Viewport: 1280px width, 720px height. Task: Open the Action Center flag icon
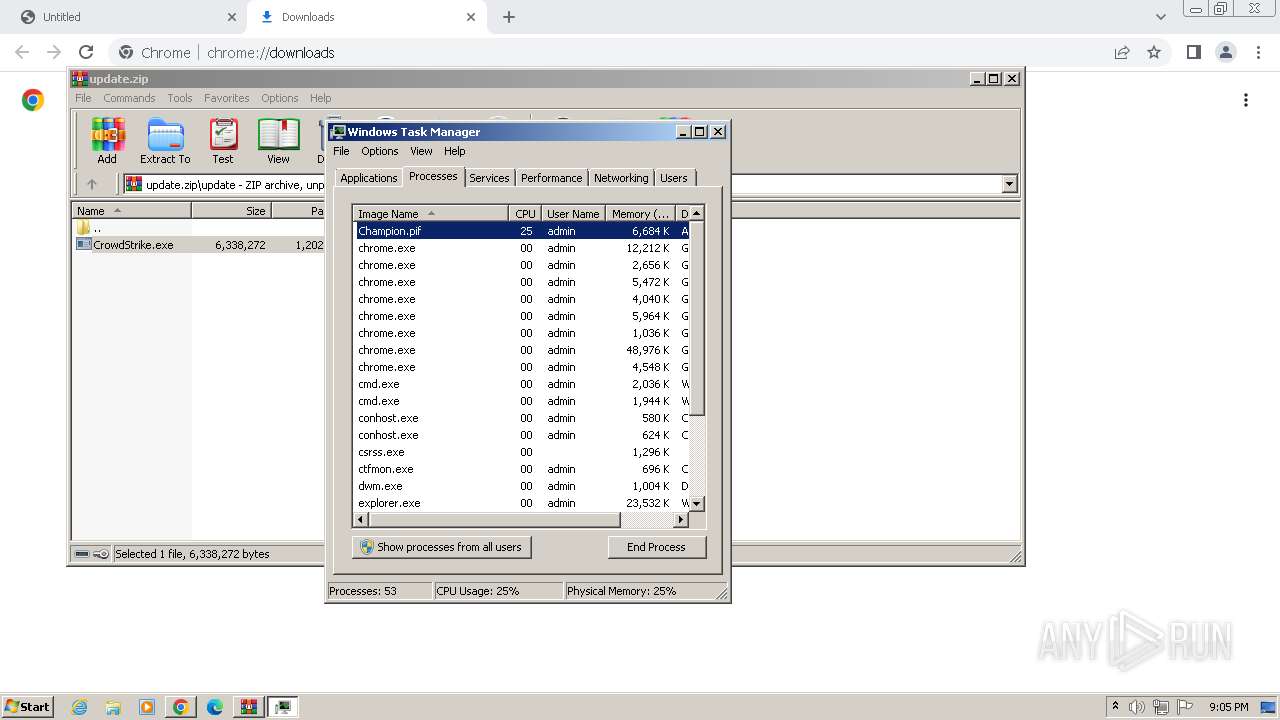click(1184, 707)
